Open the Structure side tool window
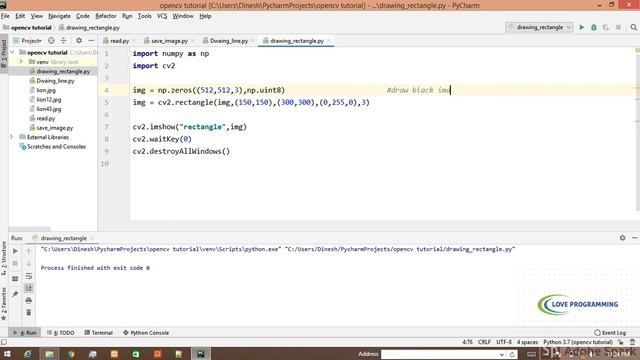 pos(4,257)
